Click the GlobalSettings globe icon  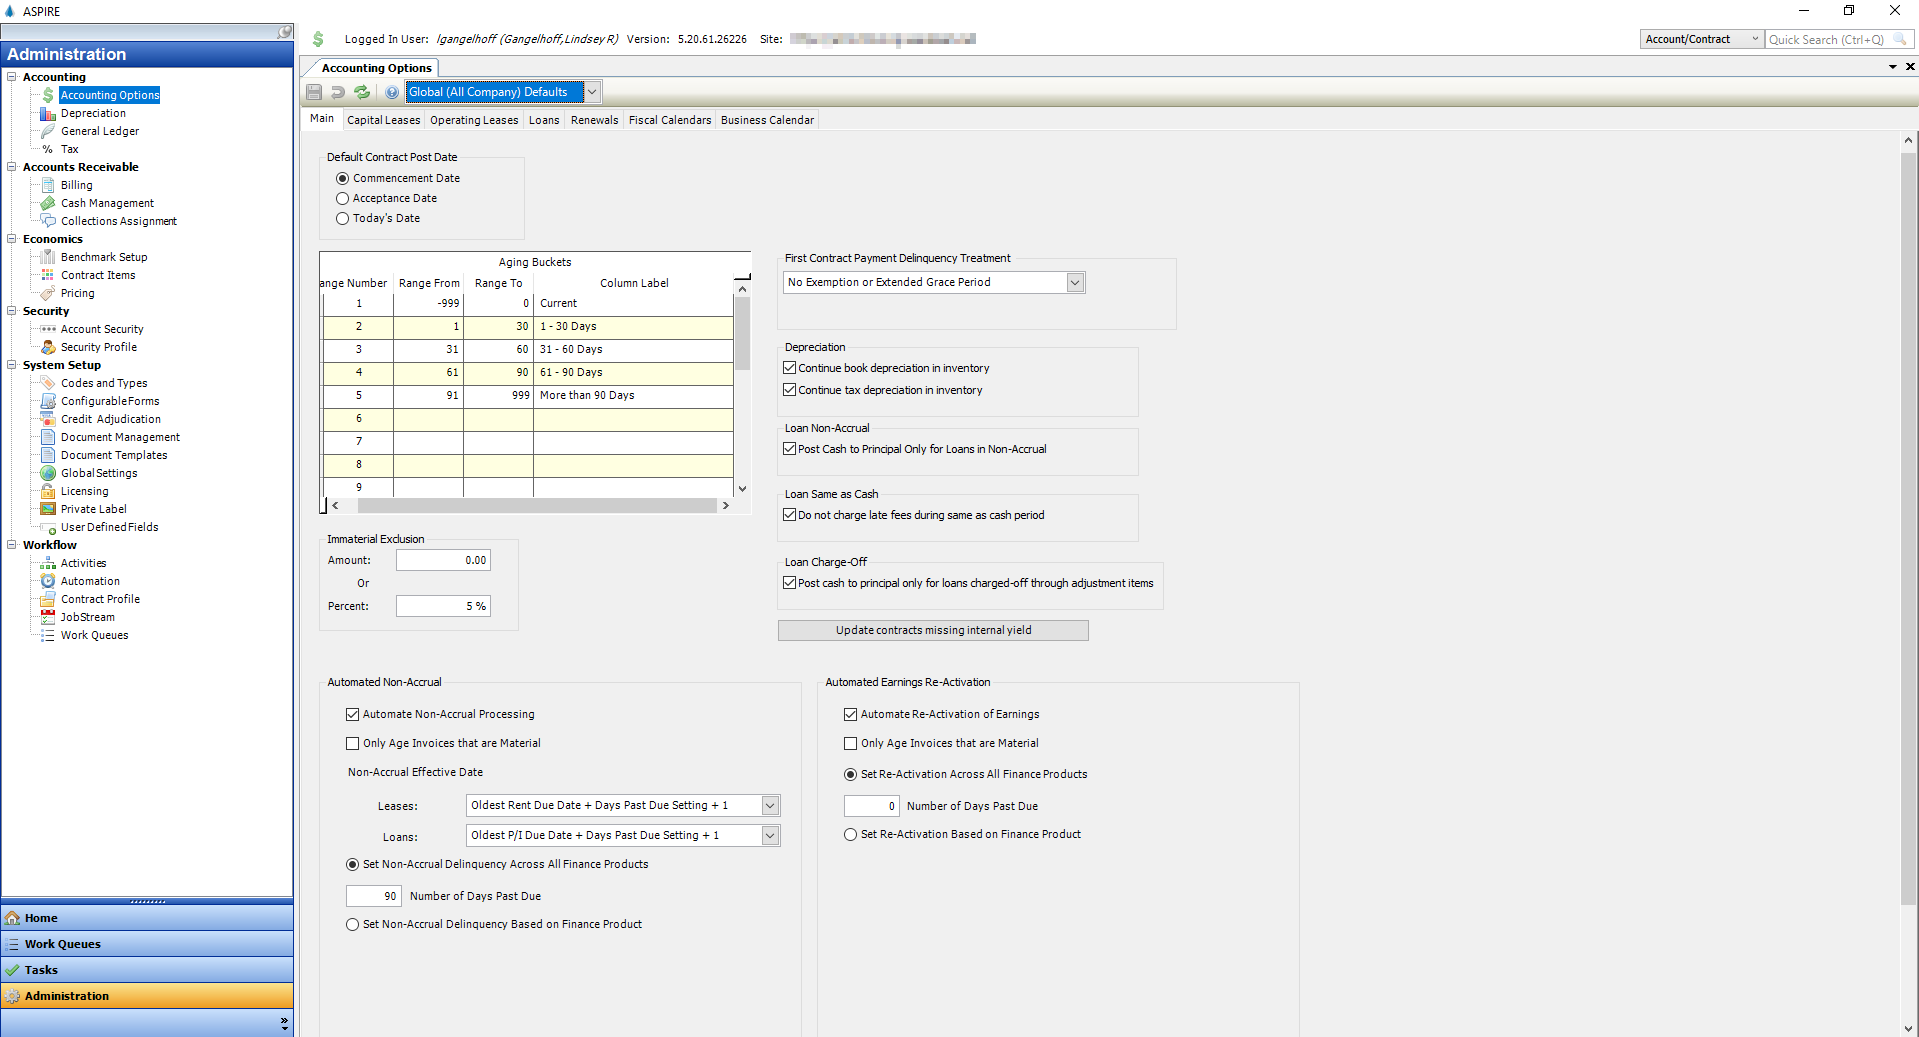[48, 473]
